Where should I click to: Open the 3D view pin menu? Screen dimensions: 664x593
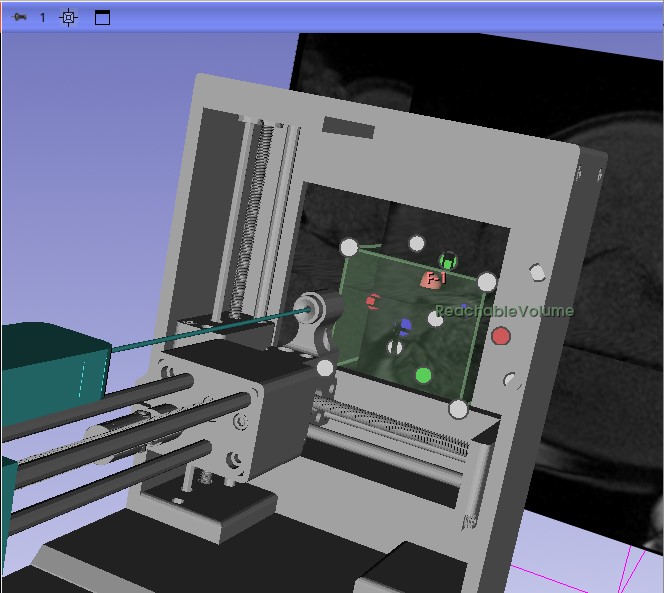19,17
